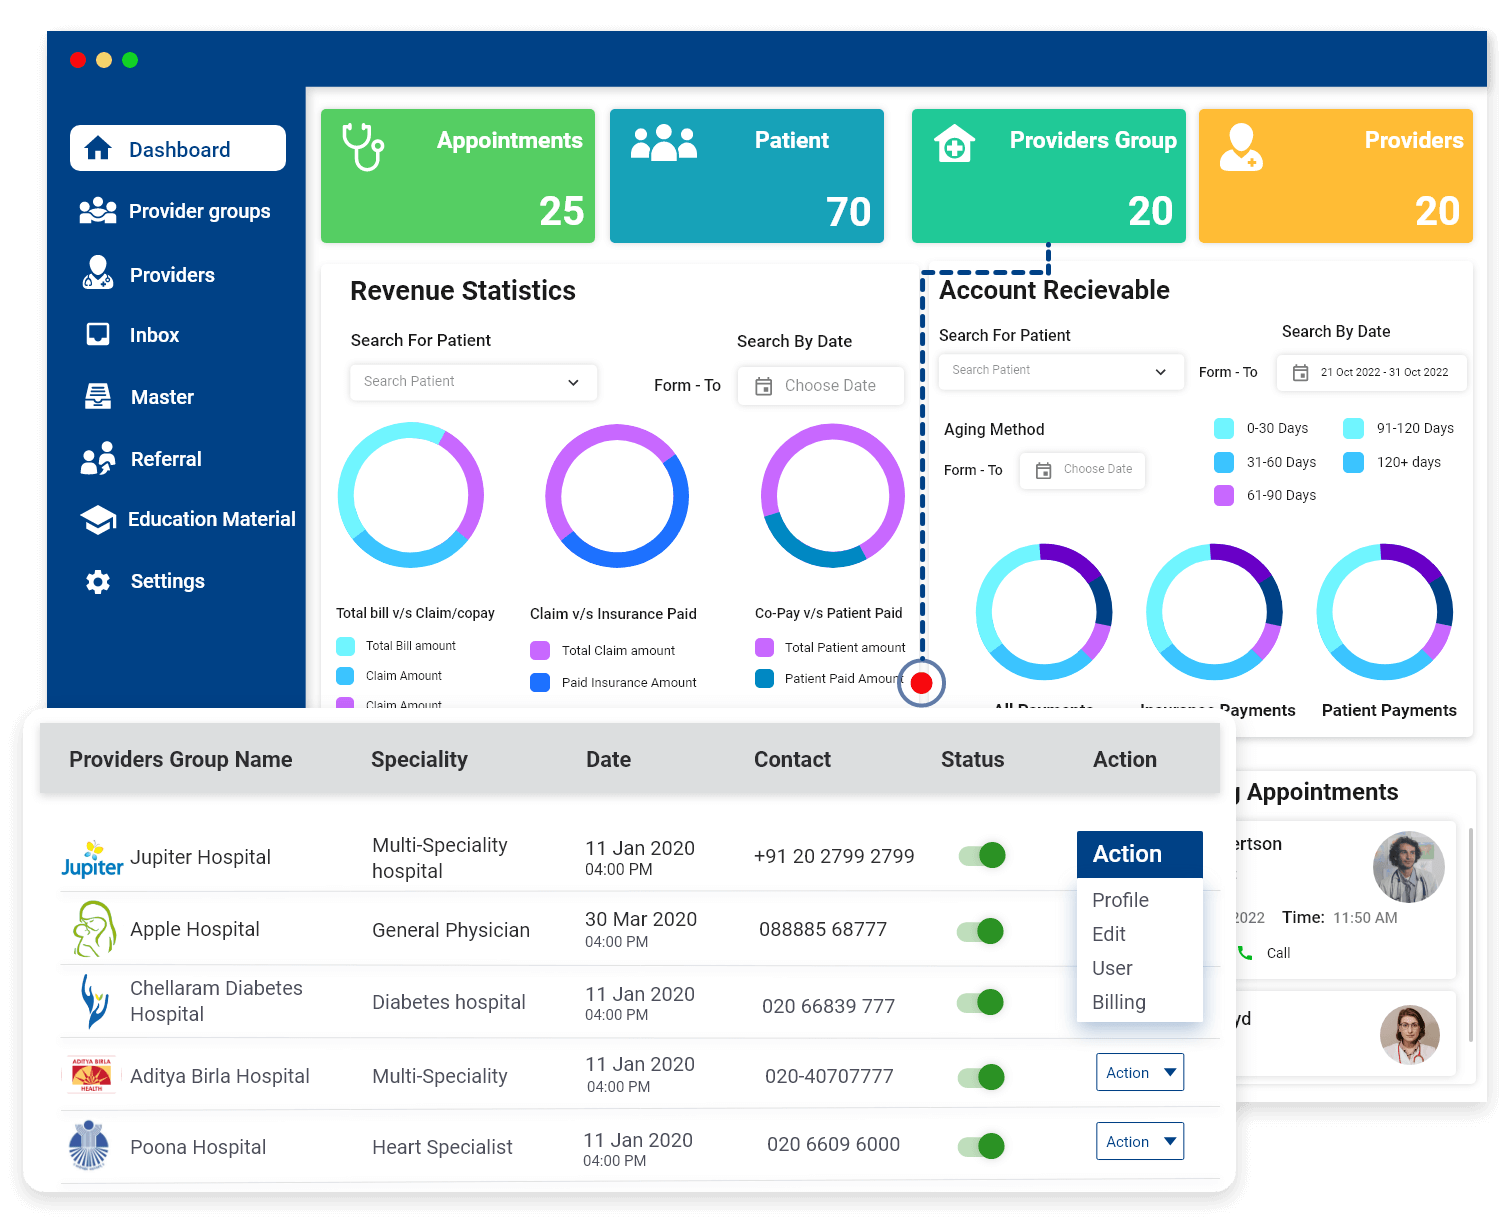Open the Search For Patient dropdown in Account Recievable
The image size is (1500, 1220).
(x=1059, y=371)
